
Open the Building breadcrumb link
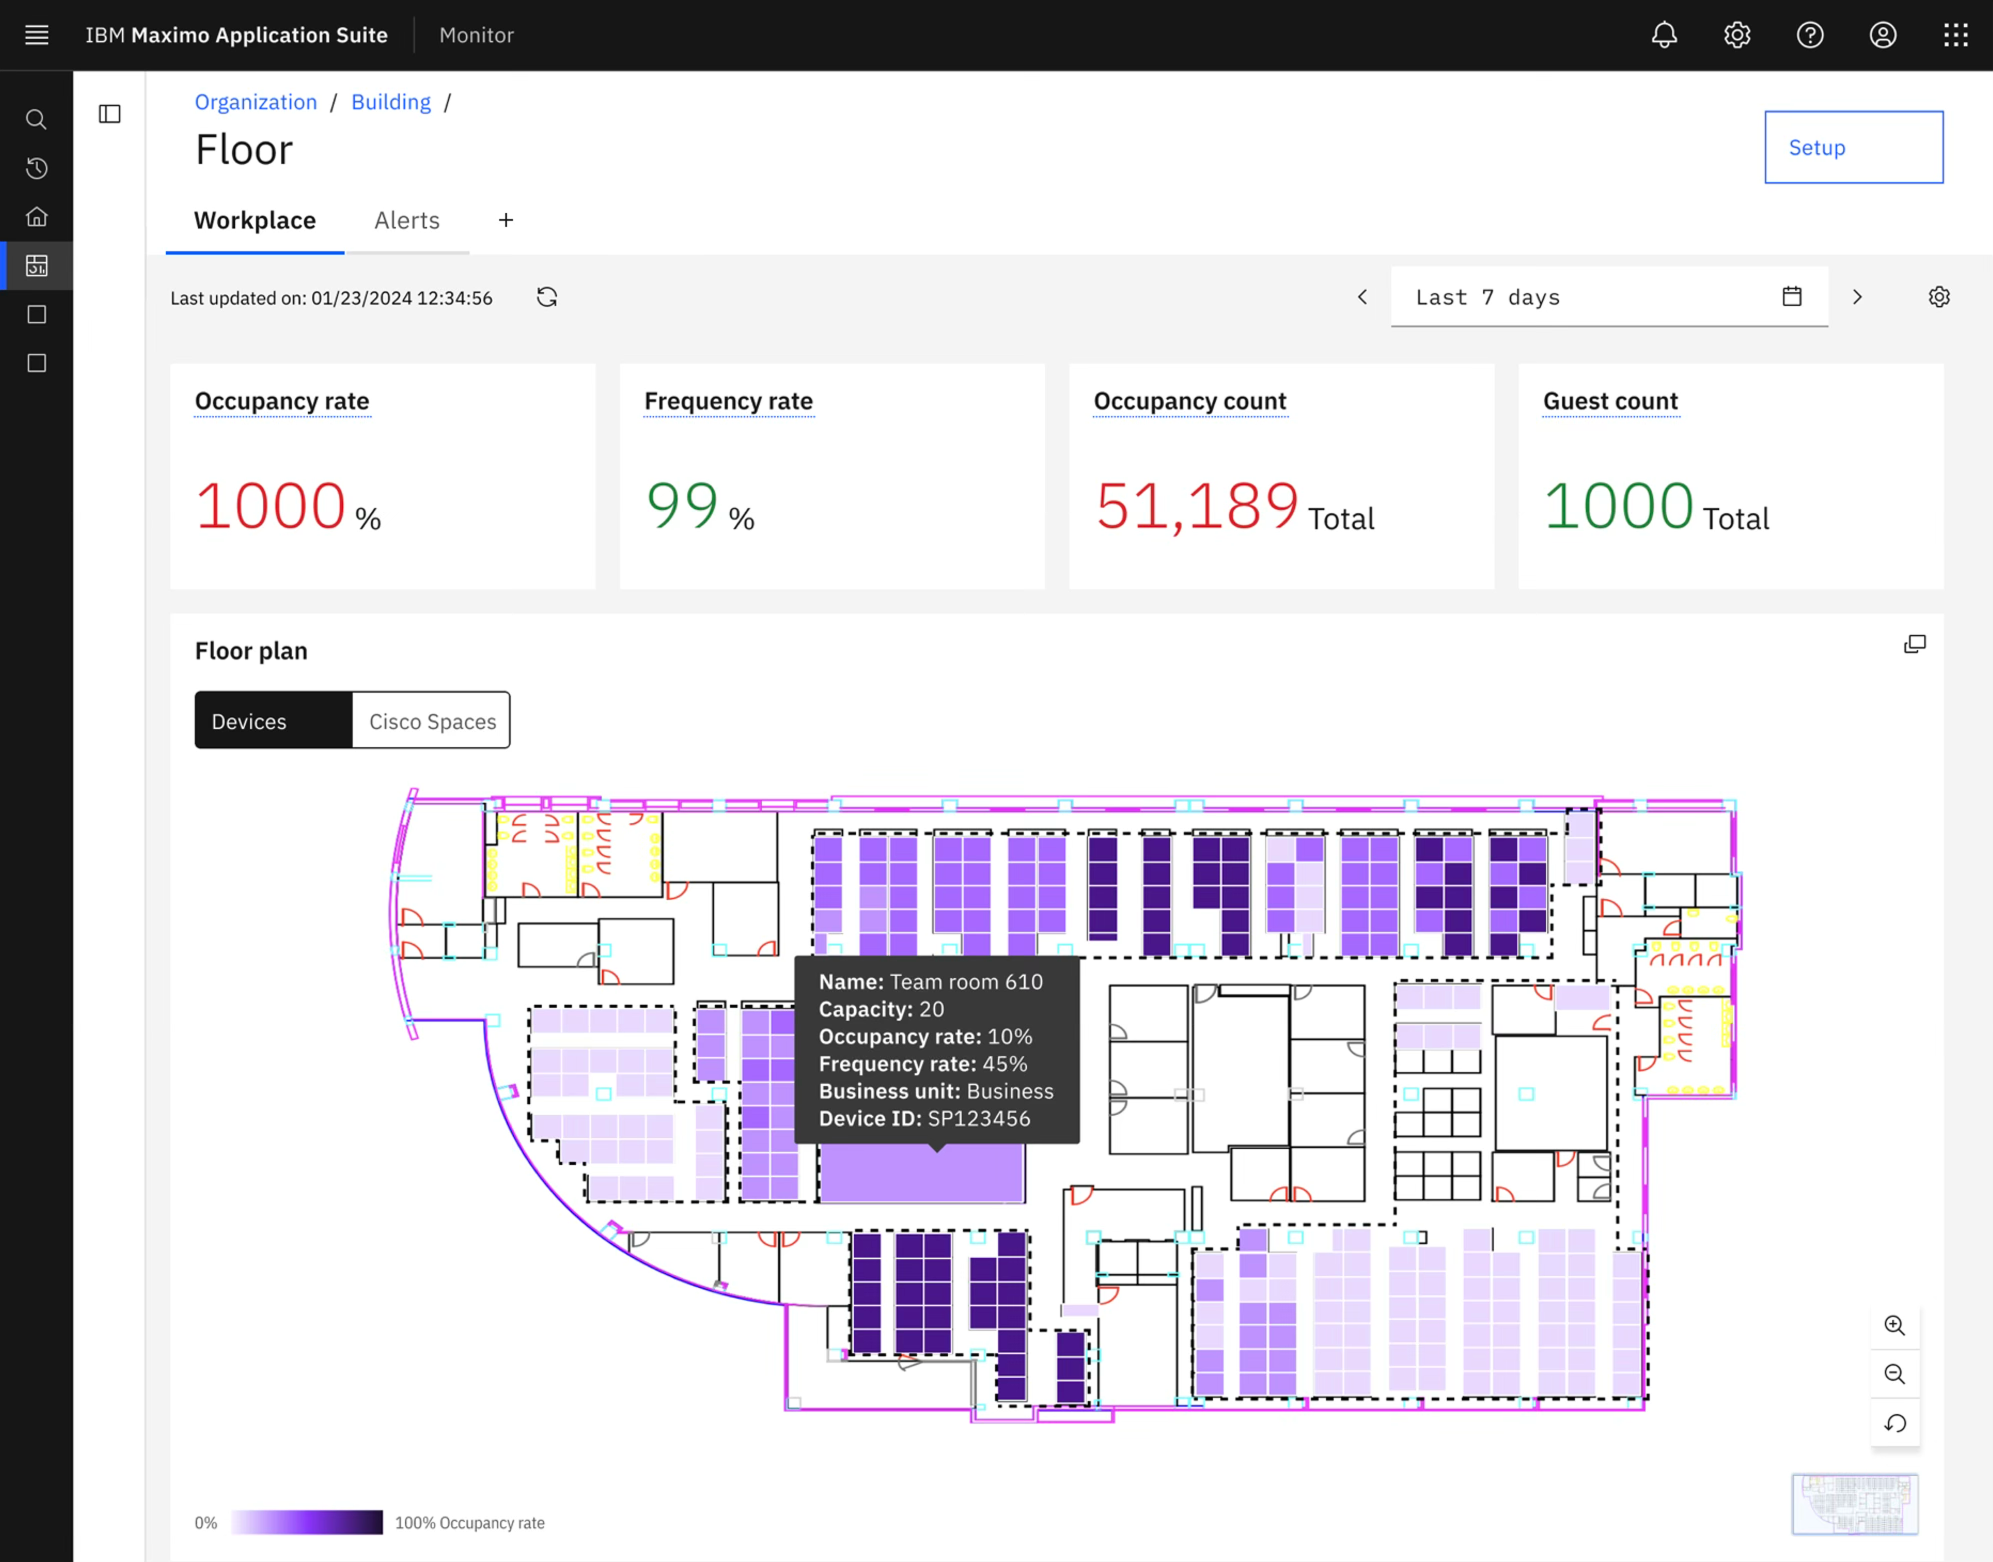390,101
